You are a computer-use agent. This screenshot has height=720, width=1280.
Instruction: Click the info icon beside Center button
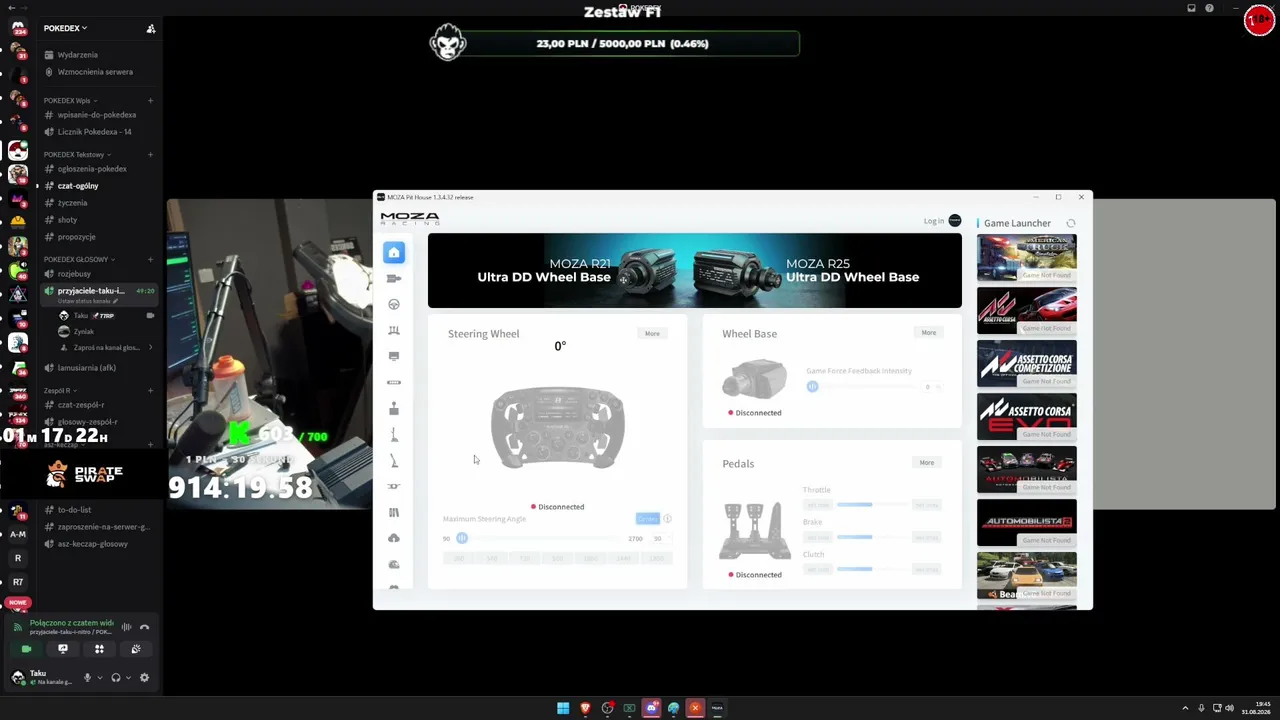pyautogui.click(x=667, y=519)
